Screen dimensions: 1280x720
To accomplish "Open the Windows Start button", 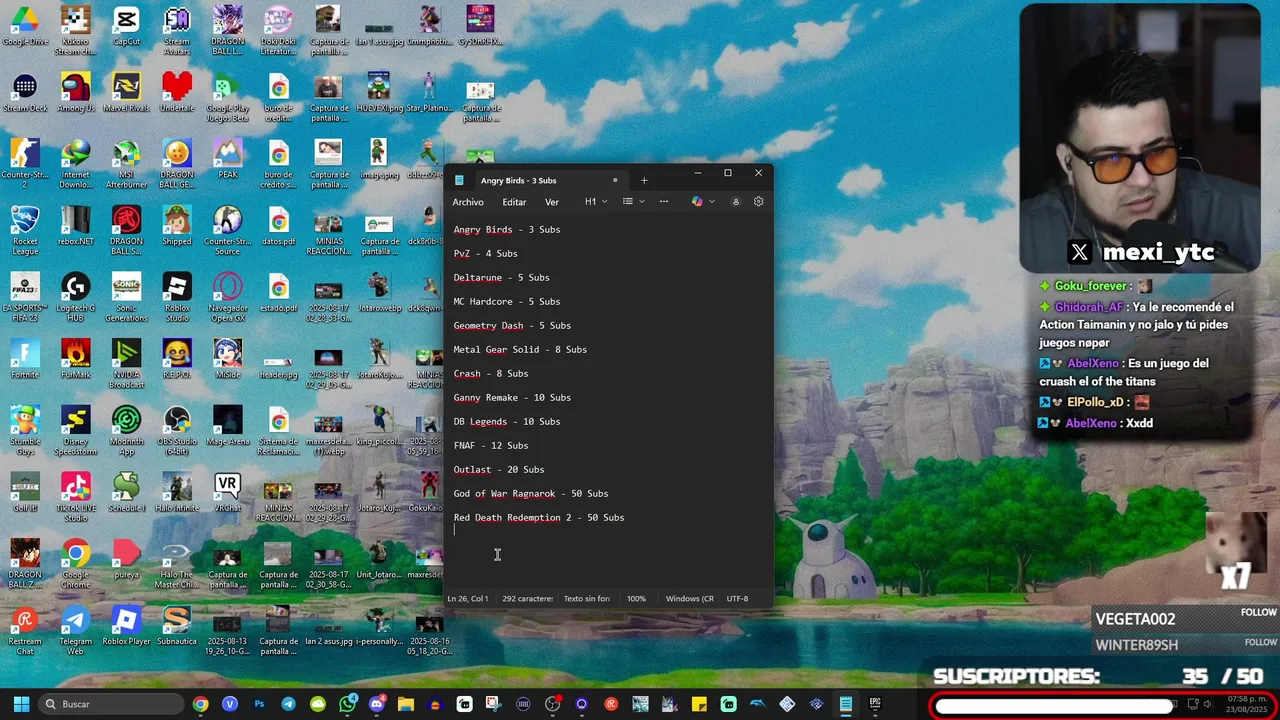I will pyautogui.click(x=21, y=704).
